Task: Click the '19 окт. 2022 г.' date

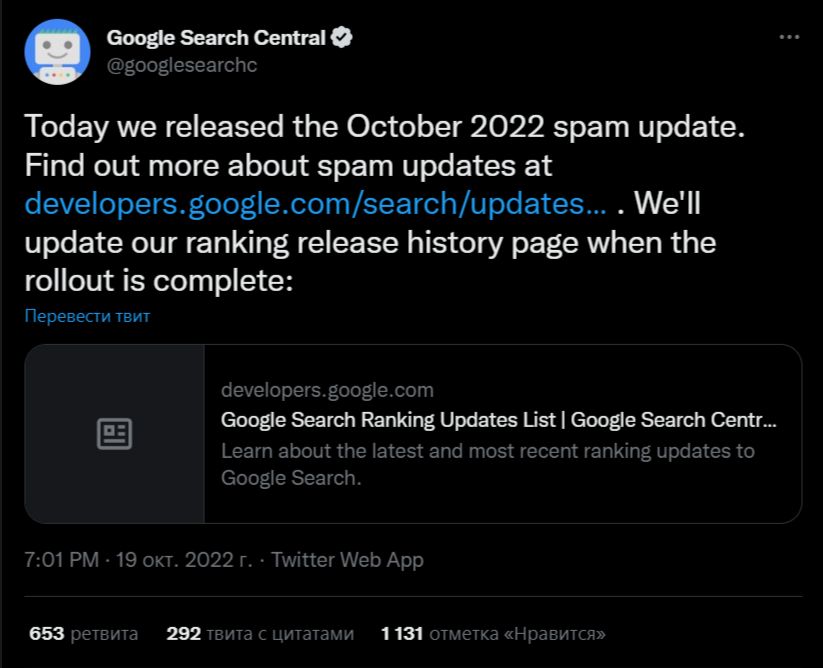Action: tap(183, 560)
